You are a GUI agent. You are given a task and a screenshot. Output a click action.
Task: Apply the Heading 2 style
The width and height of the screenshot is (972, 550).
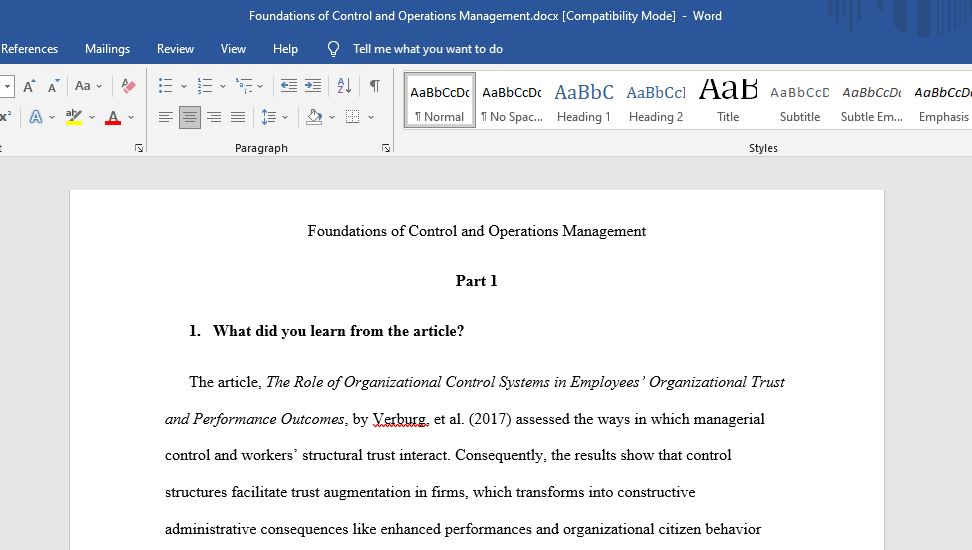pos(656,100)
